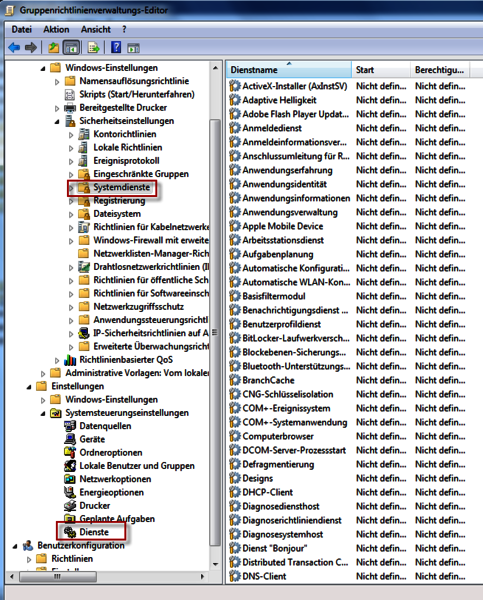
Task: Click the Export list toolbar icon
Action: coord(93,48)
